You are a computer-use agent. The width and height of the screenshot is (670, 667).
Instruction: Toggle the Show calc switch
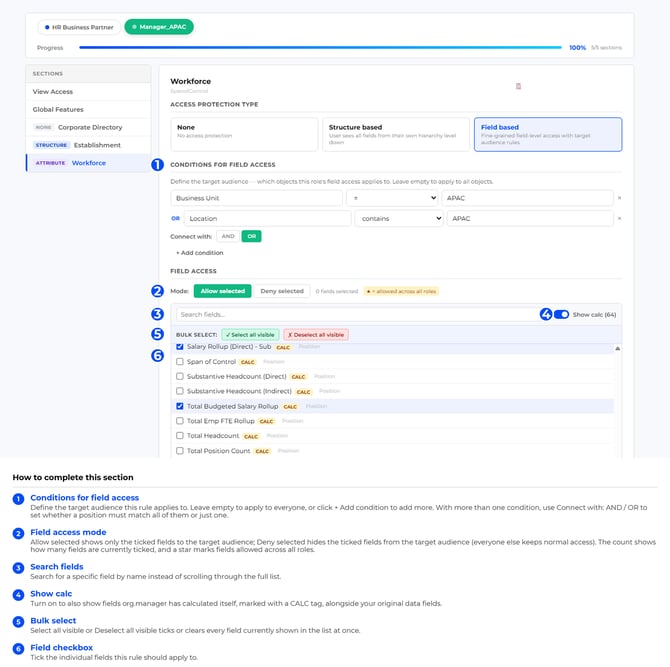(x=561, y=314)
